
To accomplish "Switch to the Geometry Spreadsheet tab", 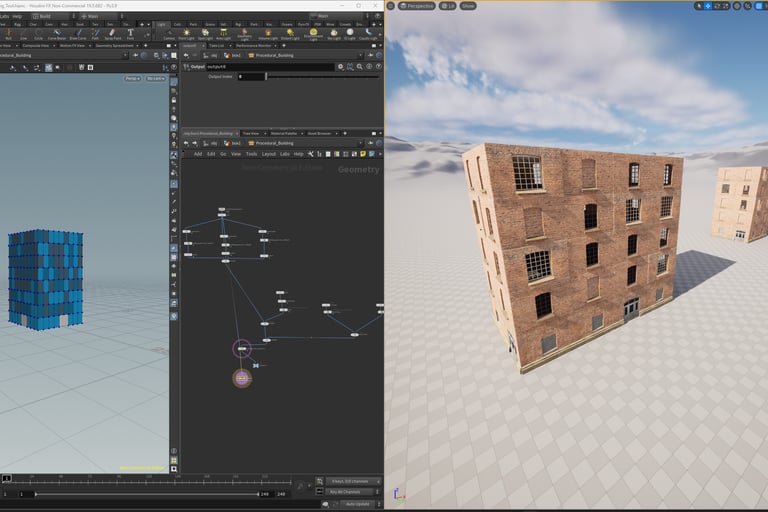I will (x=115, y=46).
